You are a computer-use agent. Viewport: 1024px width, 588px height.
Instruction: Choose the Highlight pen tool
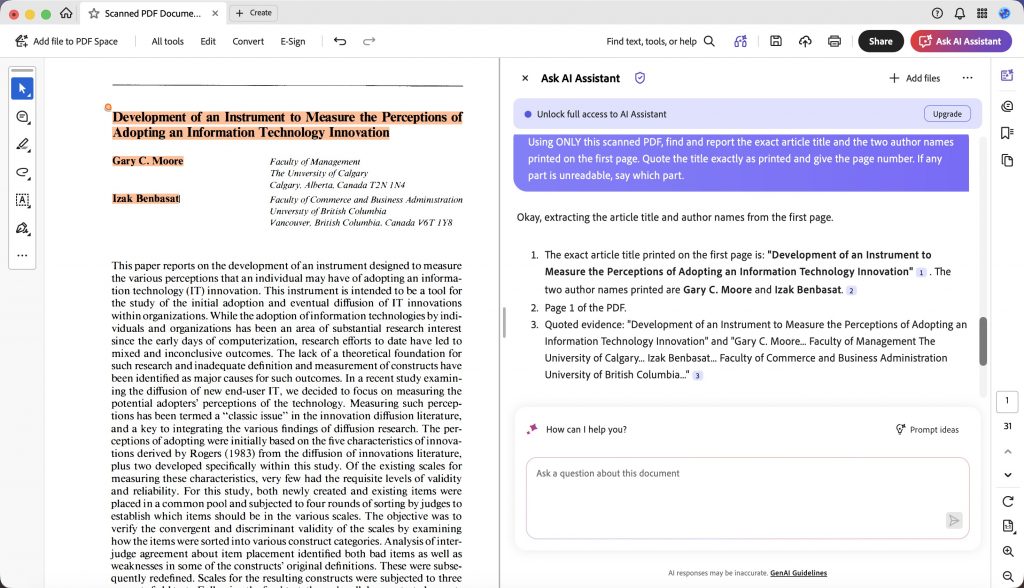(x=22, y=144)
